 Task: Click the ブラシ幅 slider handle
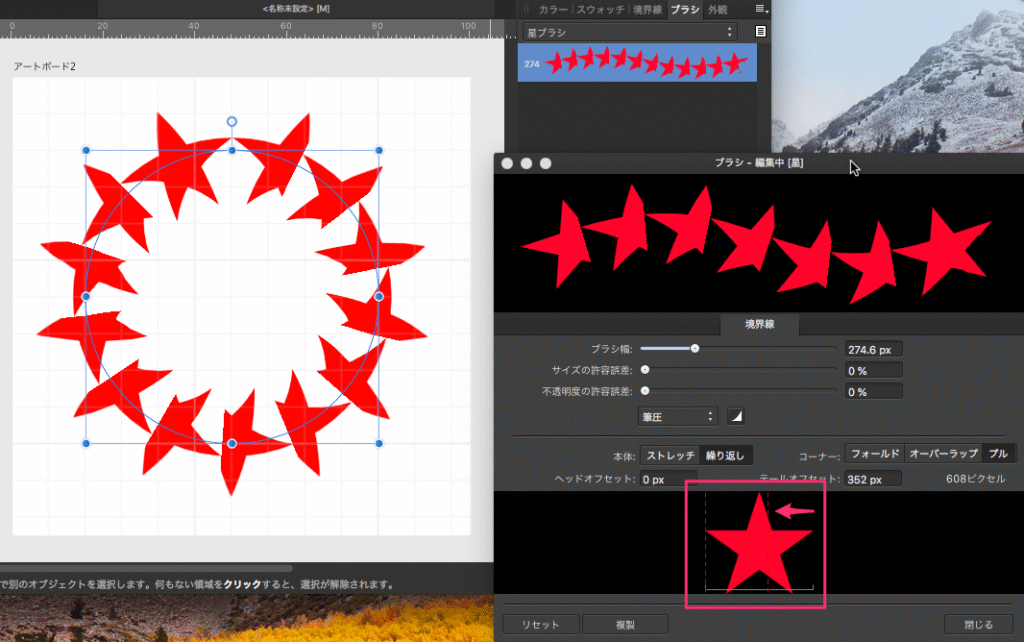[694, 348]
